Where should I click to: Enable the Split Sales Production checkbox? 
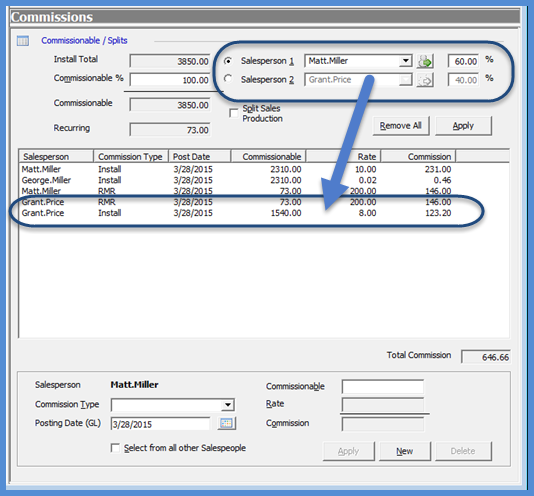point(234,113)
